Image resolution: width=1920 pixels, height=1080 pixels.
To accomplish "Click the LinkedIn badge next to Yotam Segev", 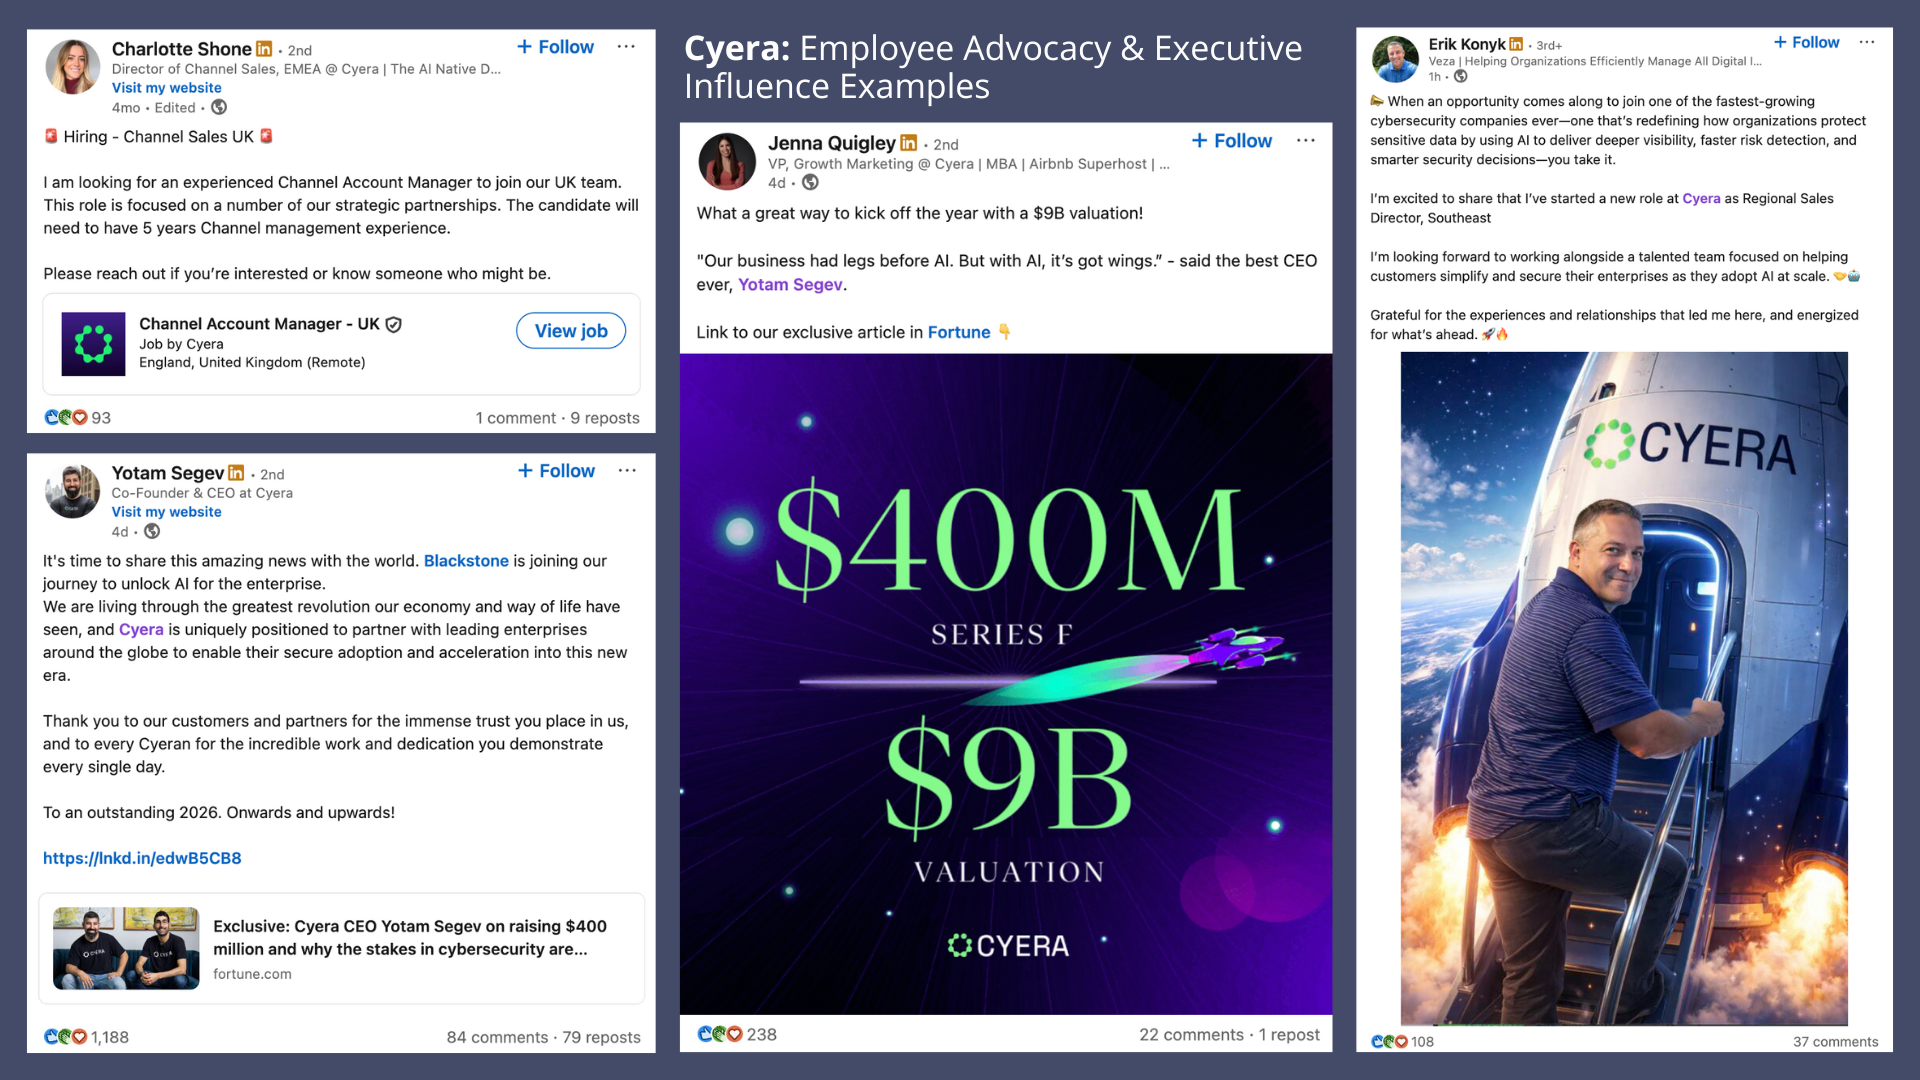I will point(236,472).
